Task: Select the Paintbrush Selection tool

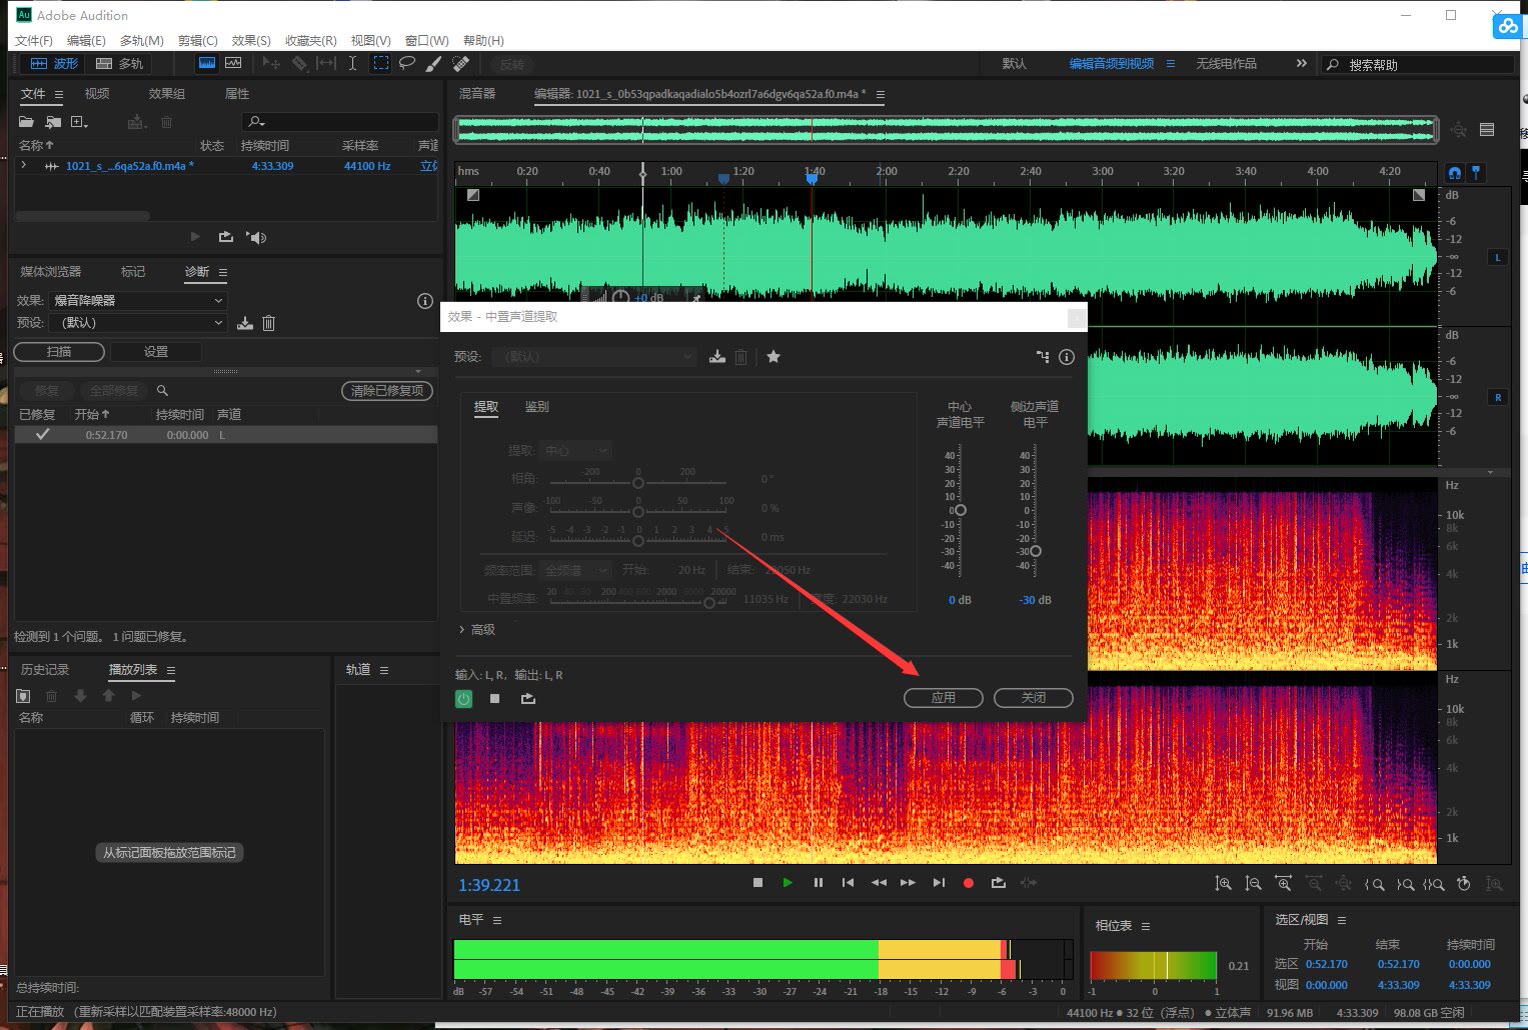Action: [x=434, y=63]
